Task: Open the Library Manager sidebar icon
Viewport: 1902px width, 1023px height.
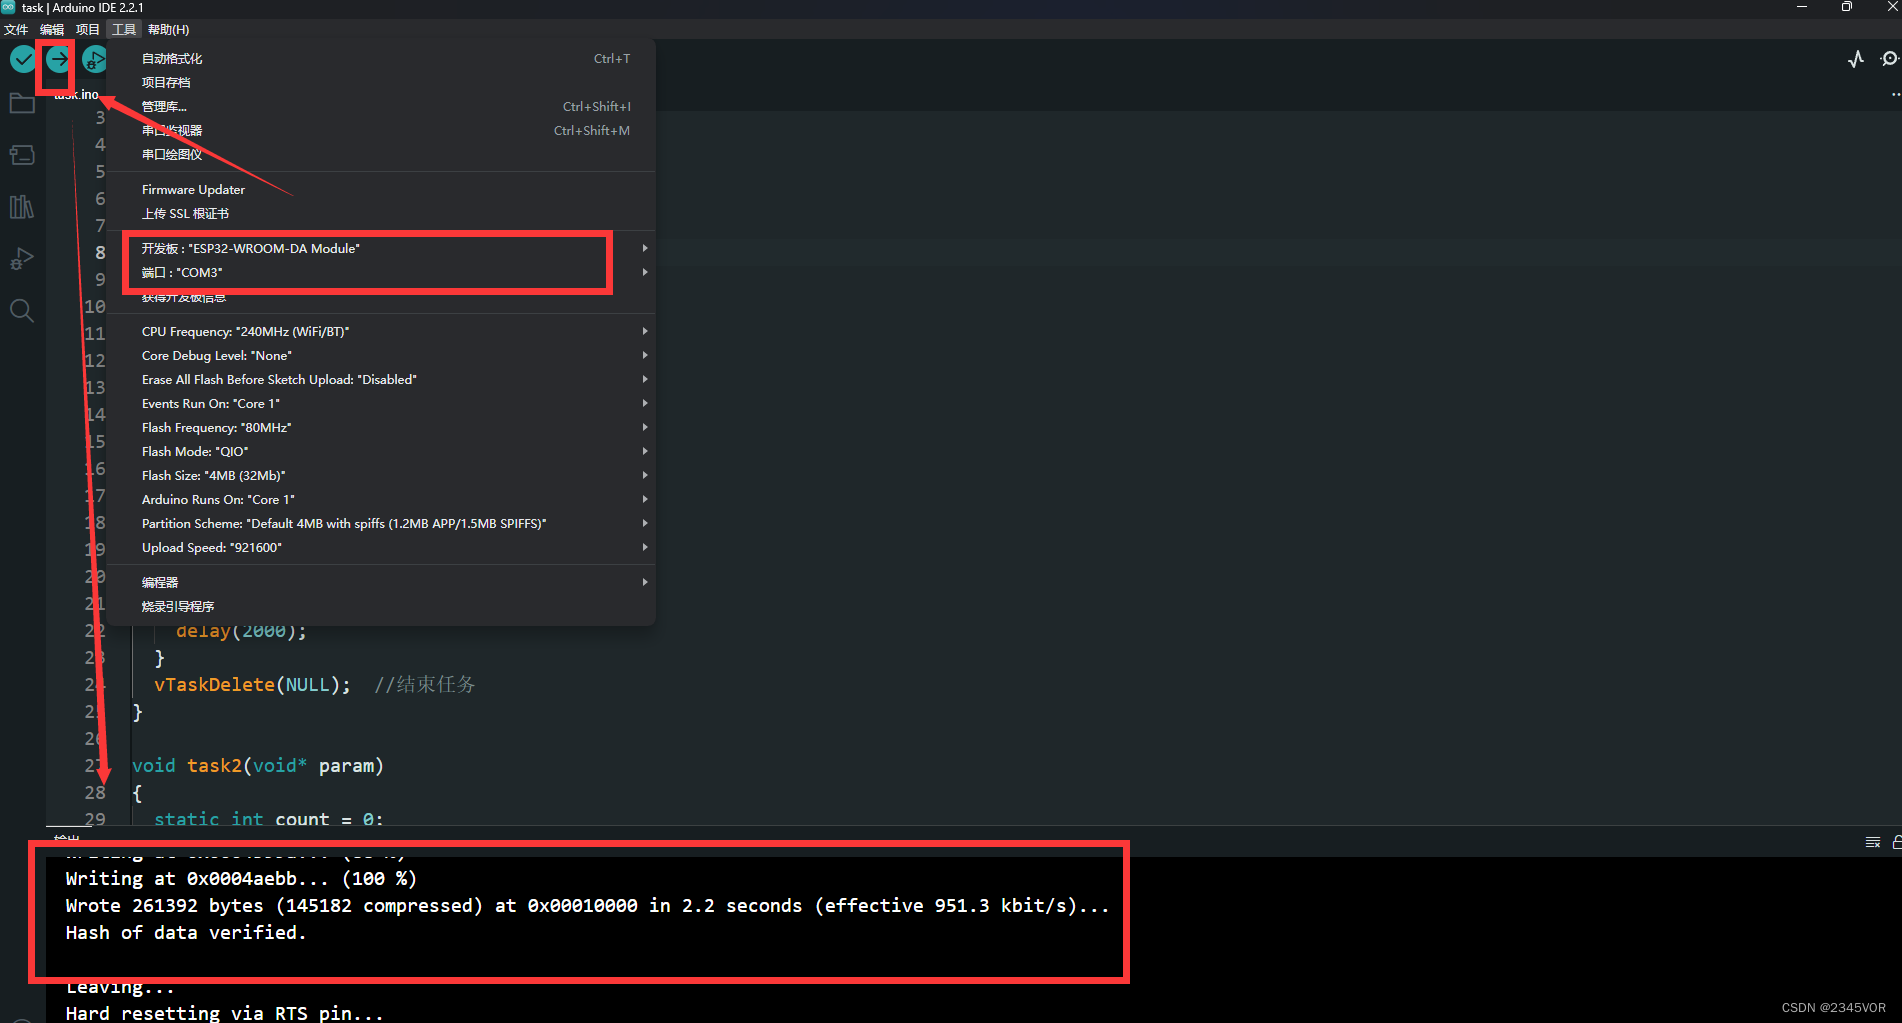Action: pyautogui.click(x=22, y=207)
